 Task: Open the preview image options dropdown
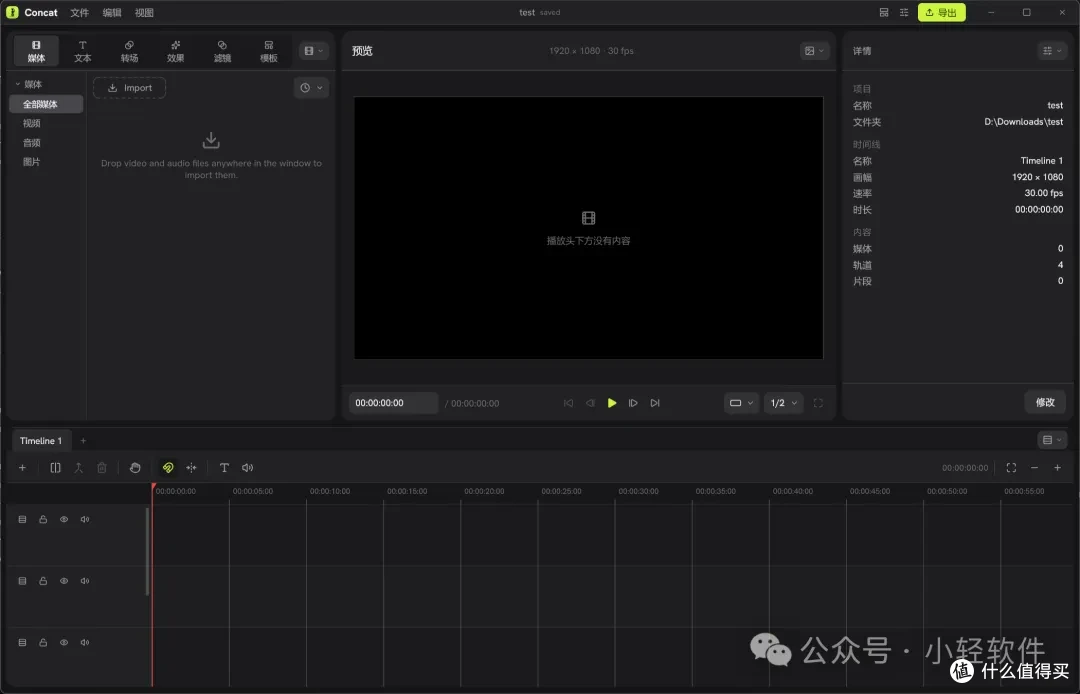click(x=814, y=51)
